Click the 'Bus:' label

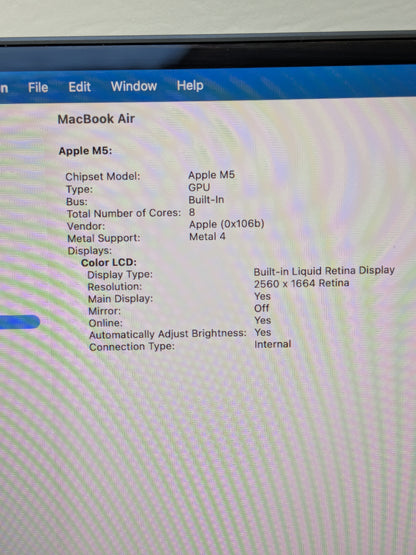tap(77, 201)
